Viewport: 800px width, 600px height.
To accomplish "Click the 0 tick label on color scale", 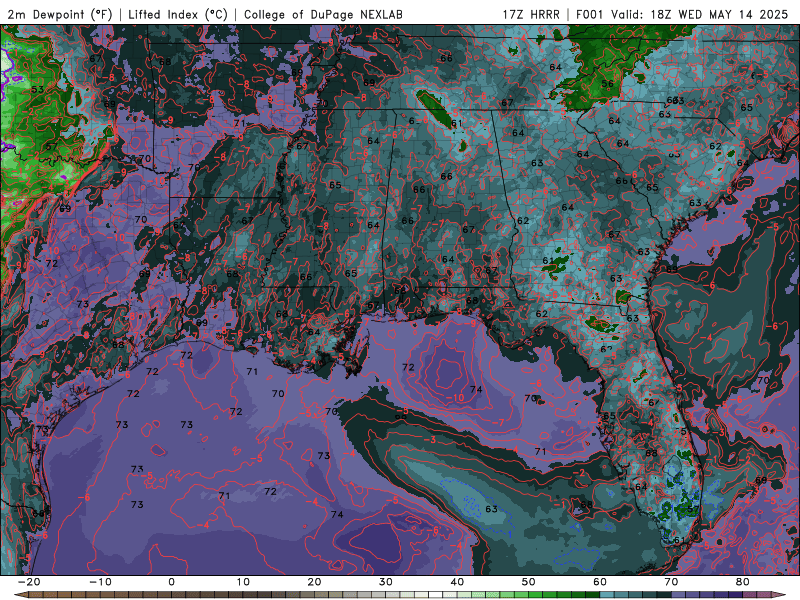I will tap(171, 582).
